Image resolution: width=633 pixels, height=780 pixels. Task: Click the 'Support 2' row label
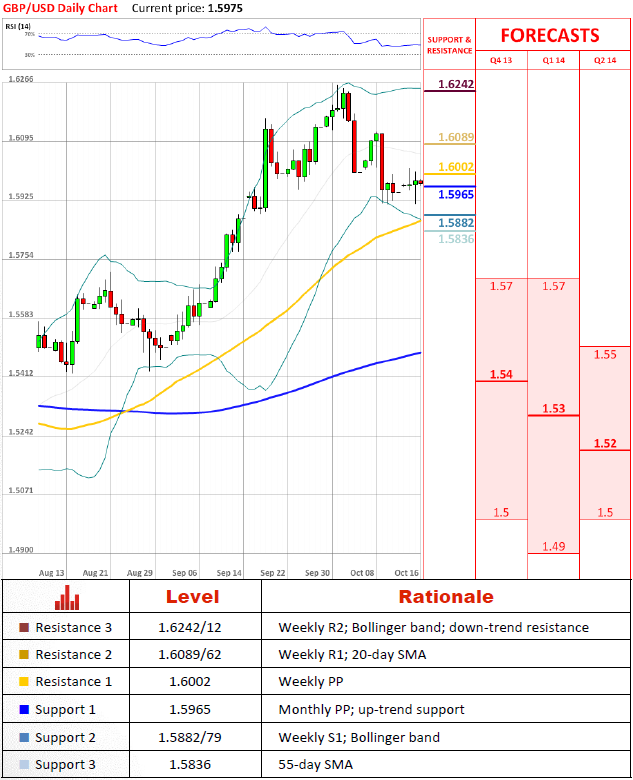(x=65, y=738)
